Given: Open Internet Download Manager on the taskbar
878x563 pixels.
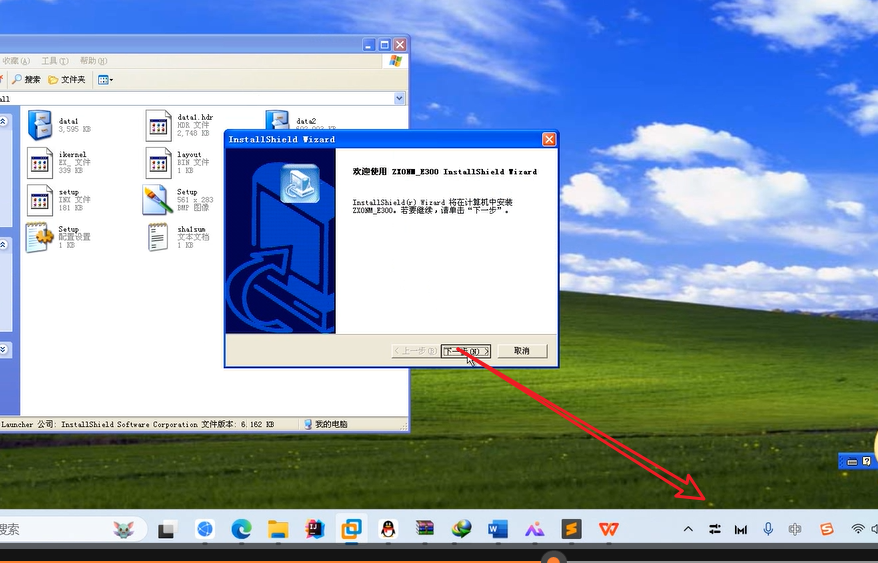Looking at the screenshot, I should coord(461,529).
